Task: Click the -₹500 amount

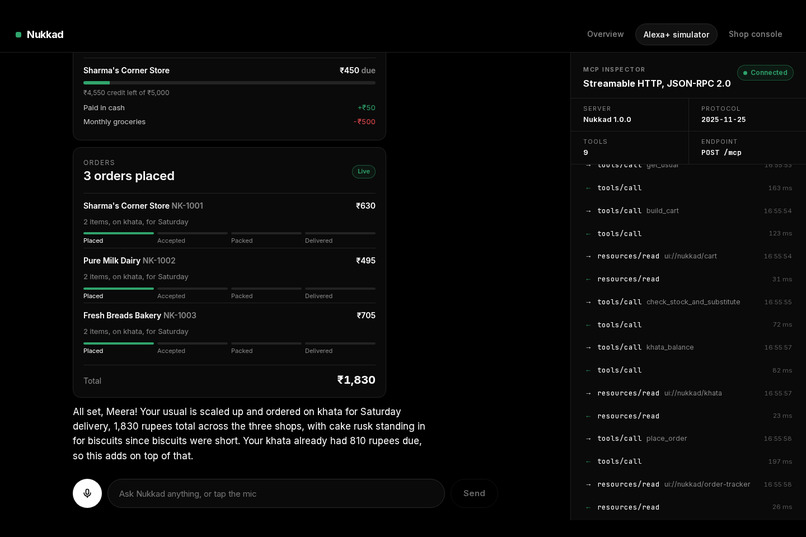Action: [x=364, y=122]
